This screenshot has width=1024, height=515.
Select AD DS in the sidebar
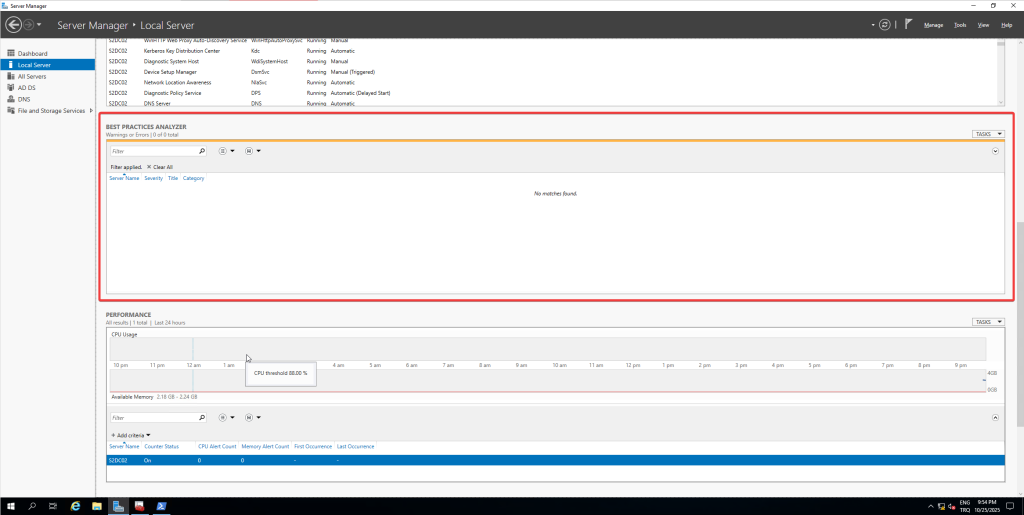click(10, 87)
